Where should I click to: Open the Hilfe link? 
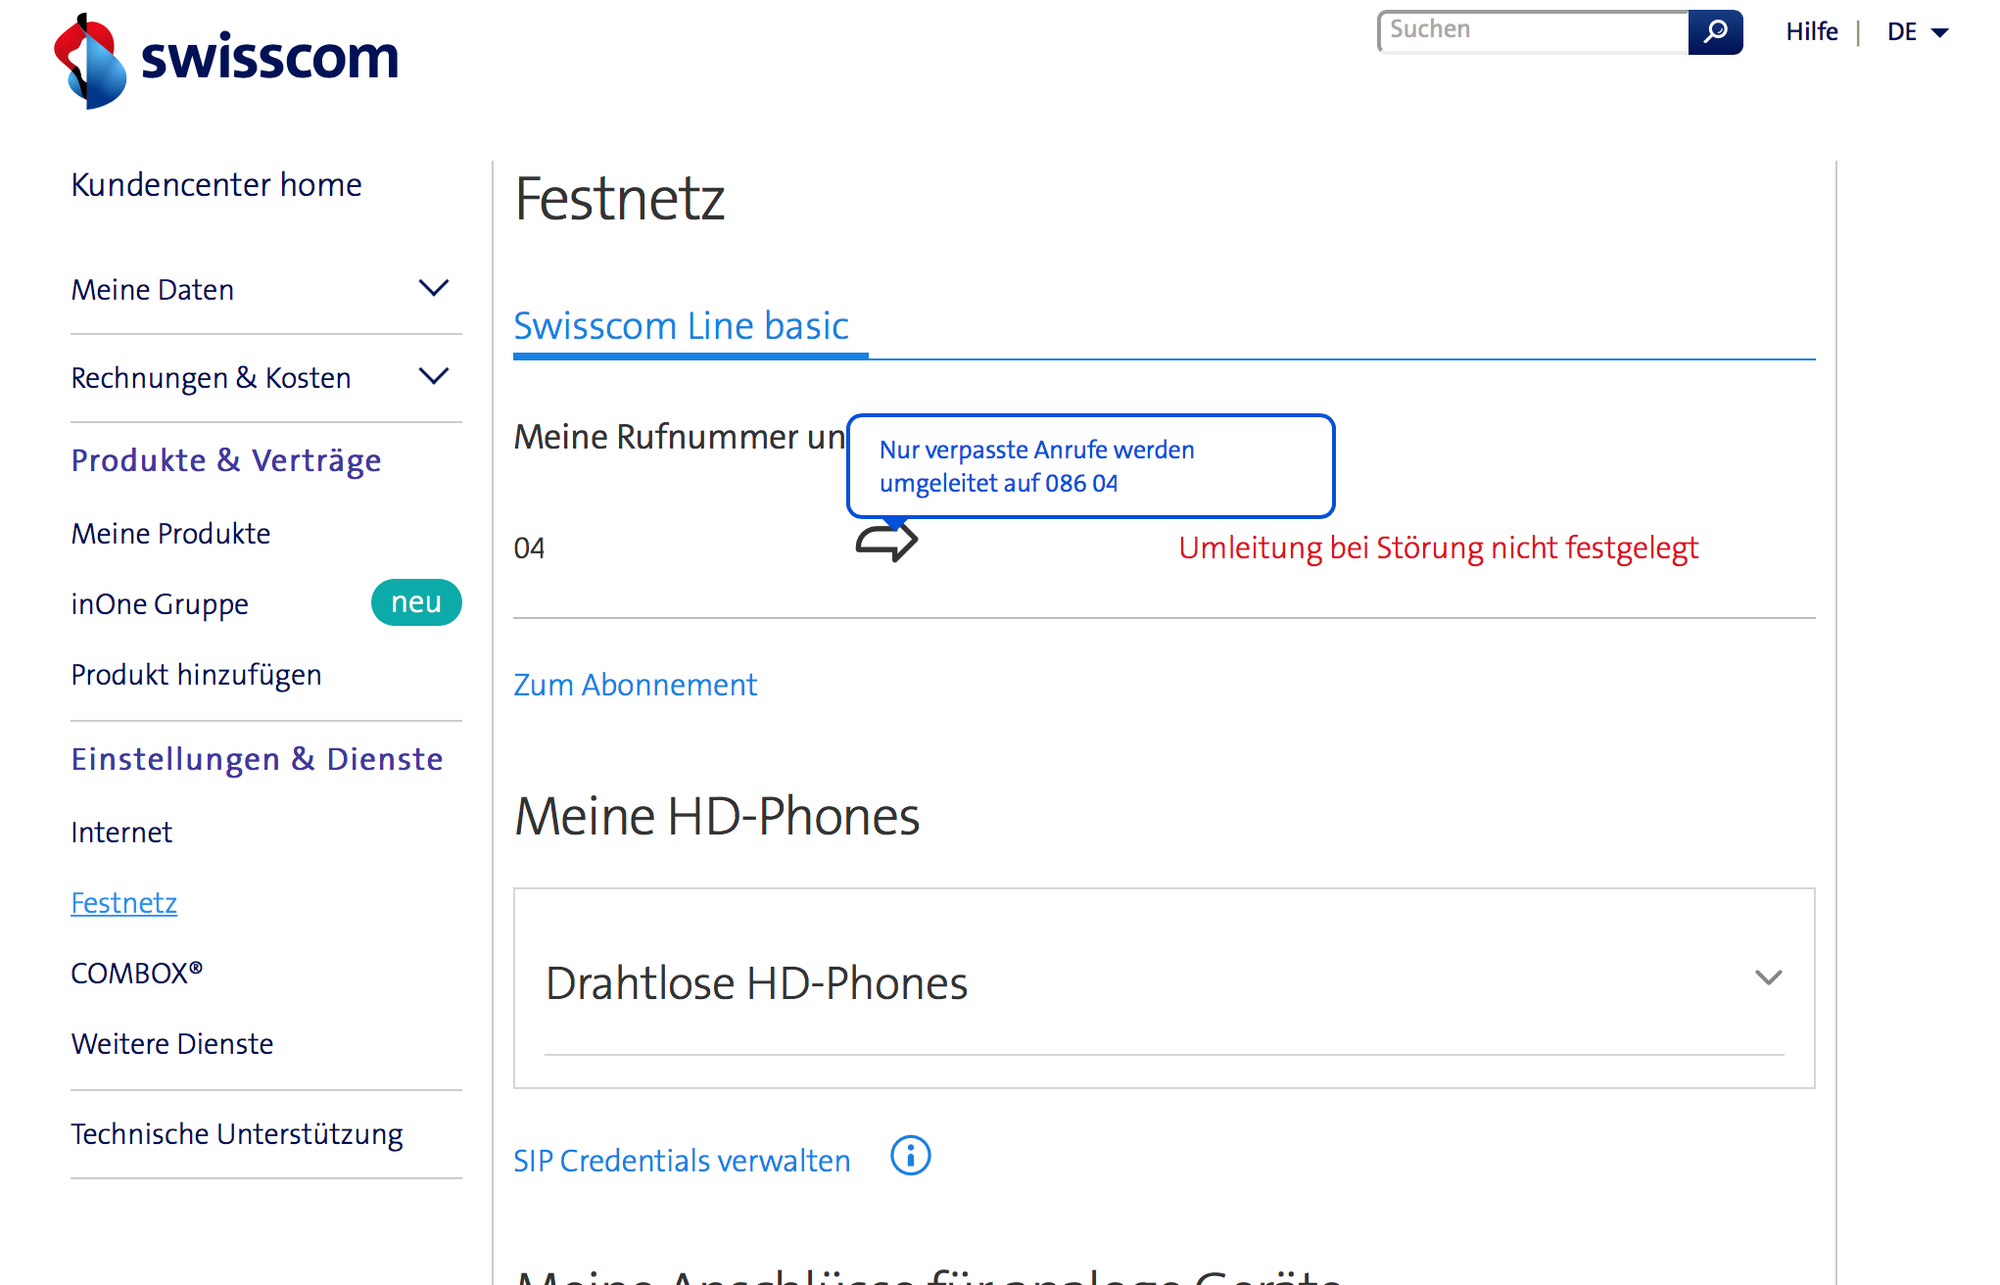[1811, 32]
